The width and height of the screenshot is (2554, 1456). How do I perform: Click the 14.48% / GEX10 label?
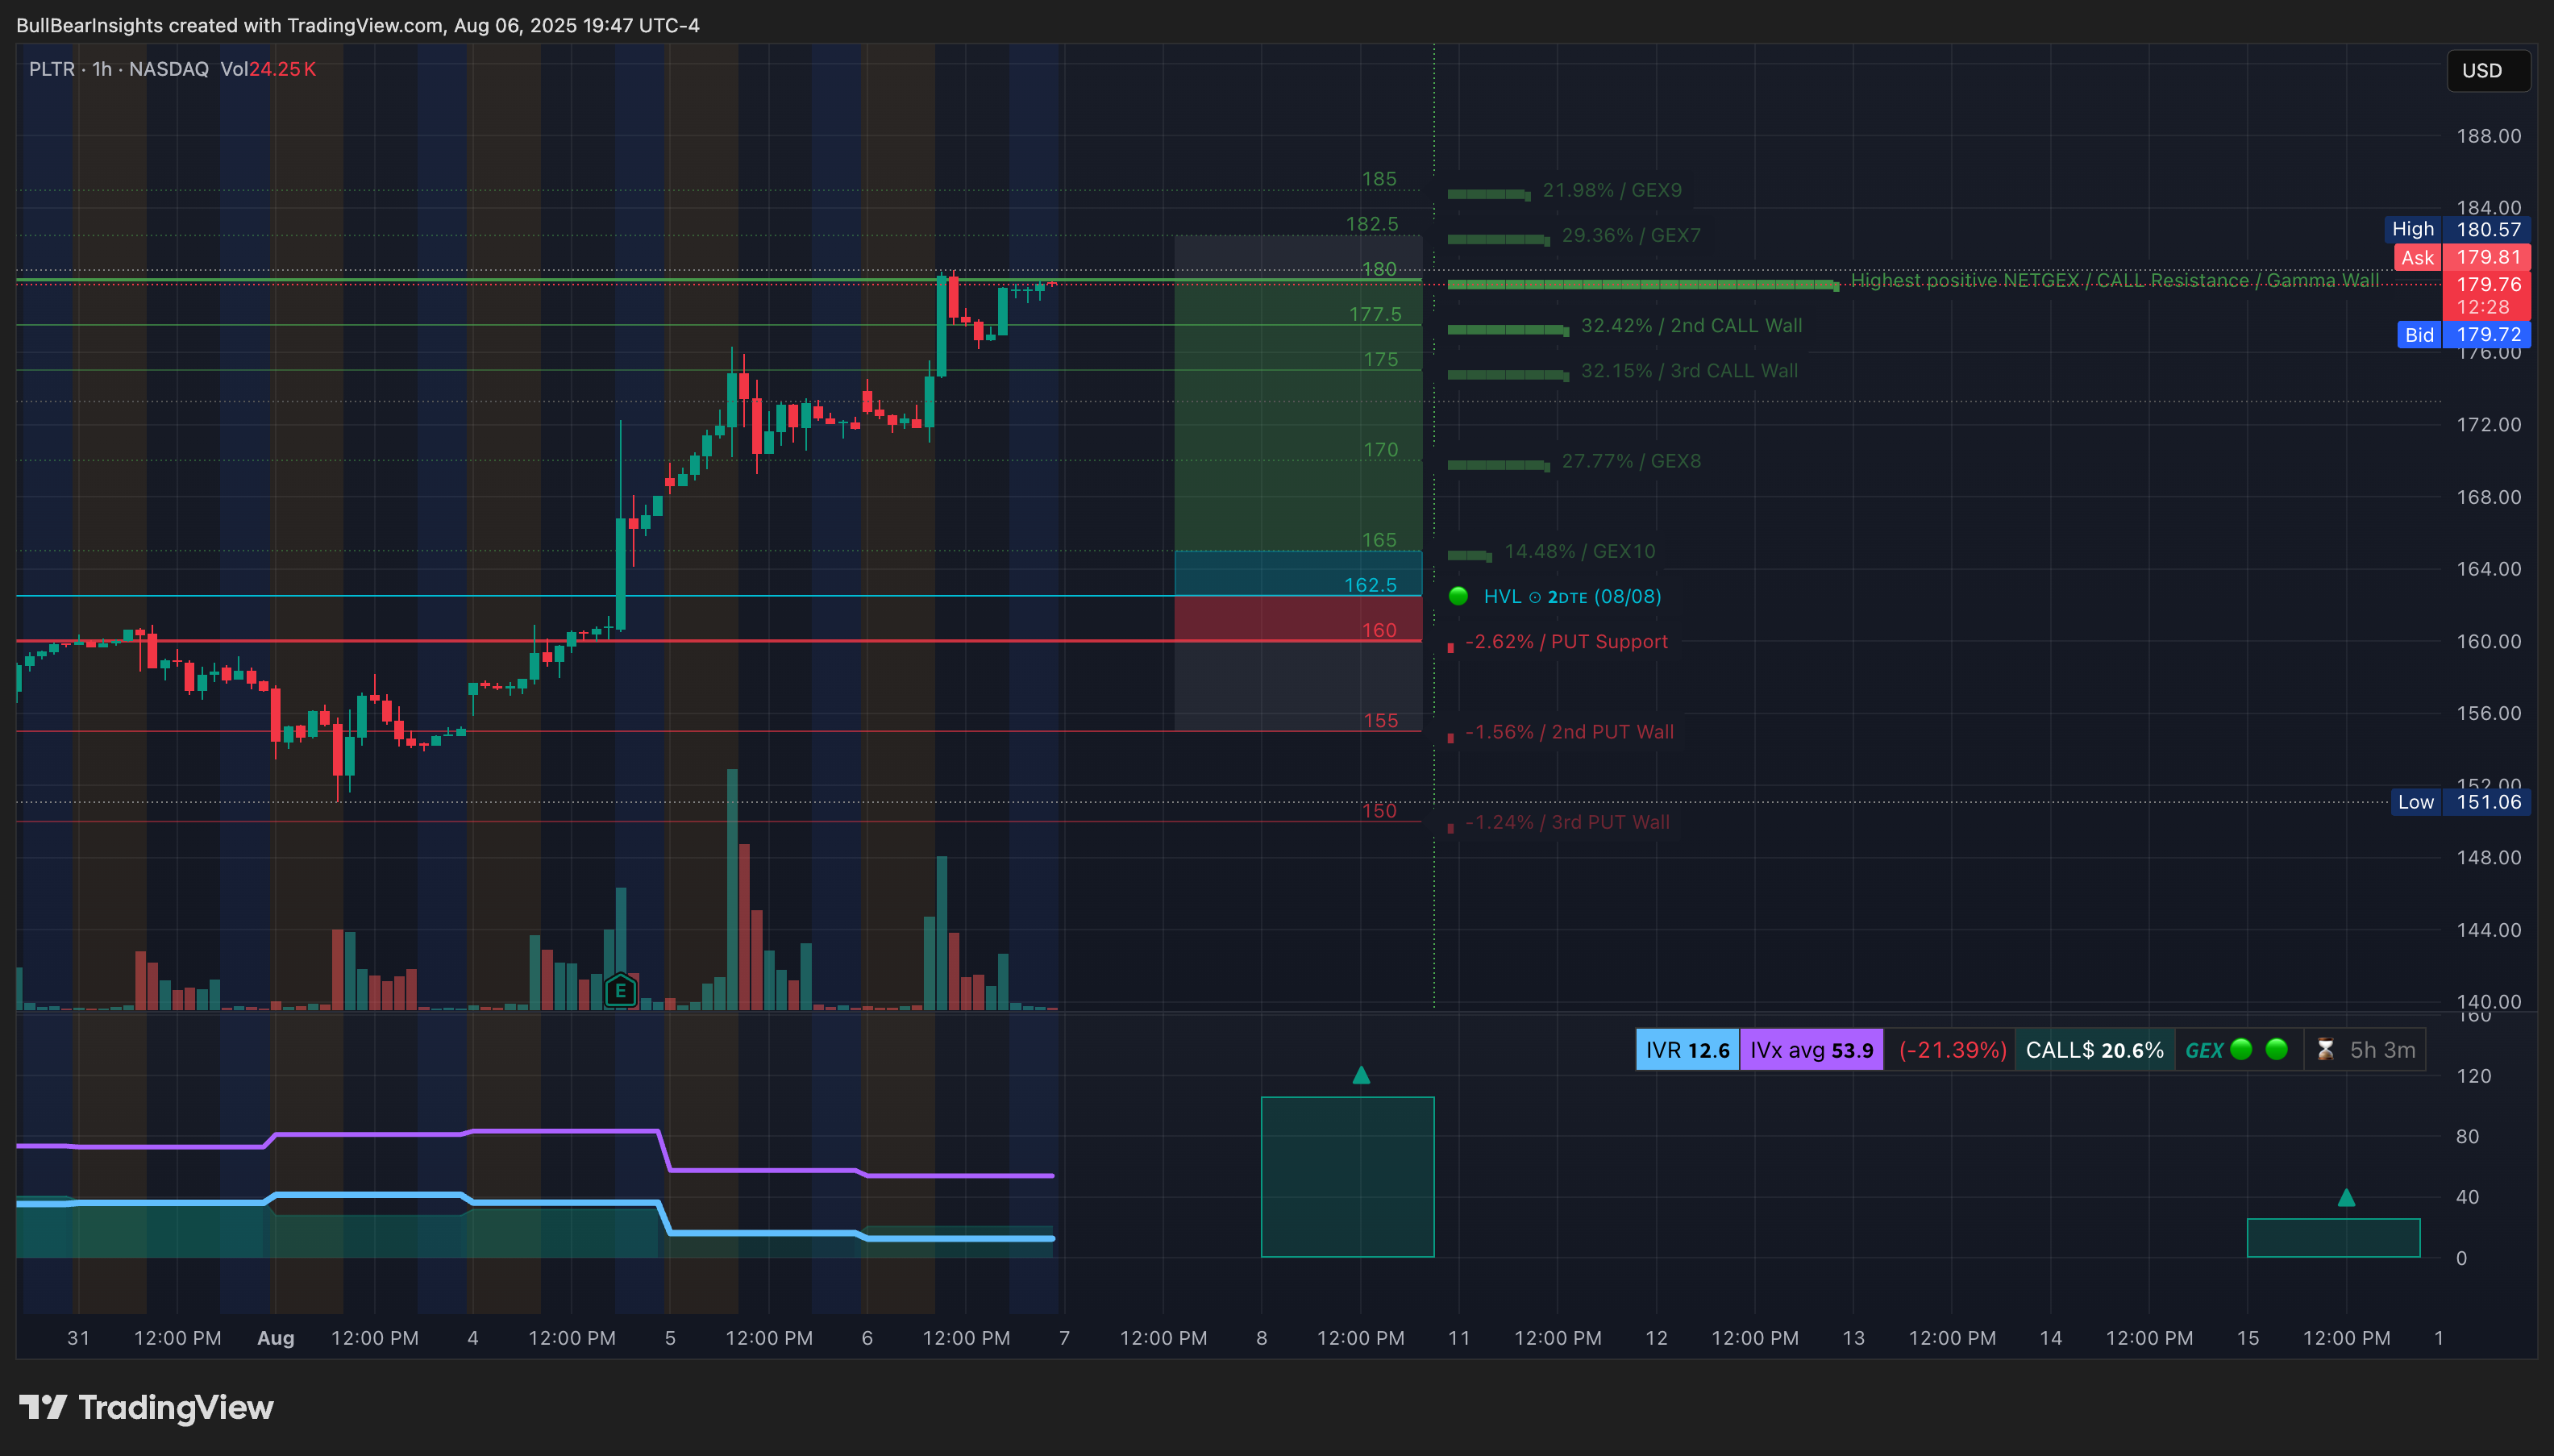click(x=1580, y=551)
